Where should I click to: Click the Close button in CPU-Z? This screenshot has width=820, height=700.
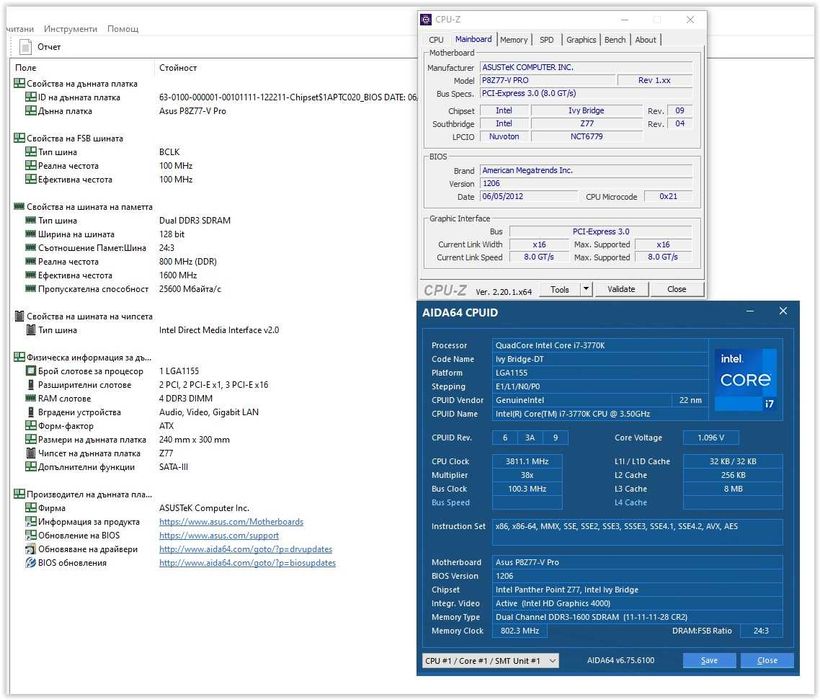point(677,289)
